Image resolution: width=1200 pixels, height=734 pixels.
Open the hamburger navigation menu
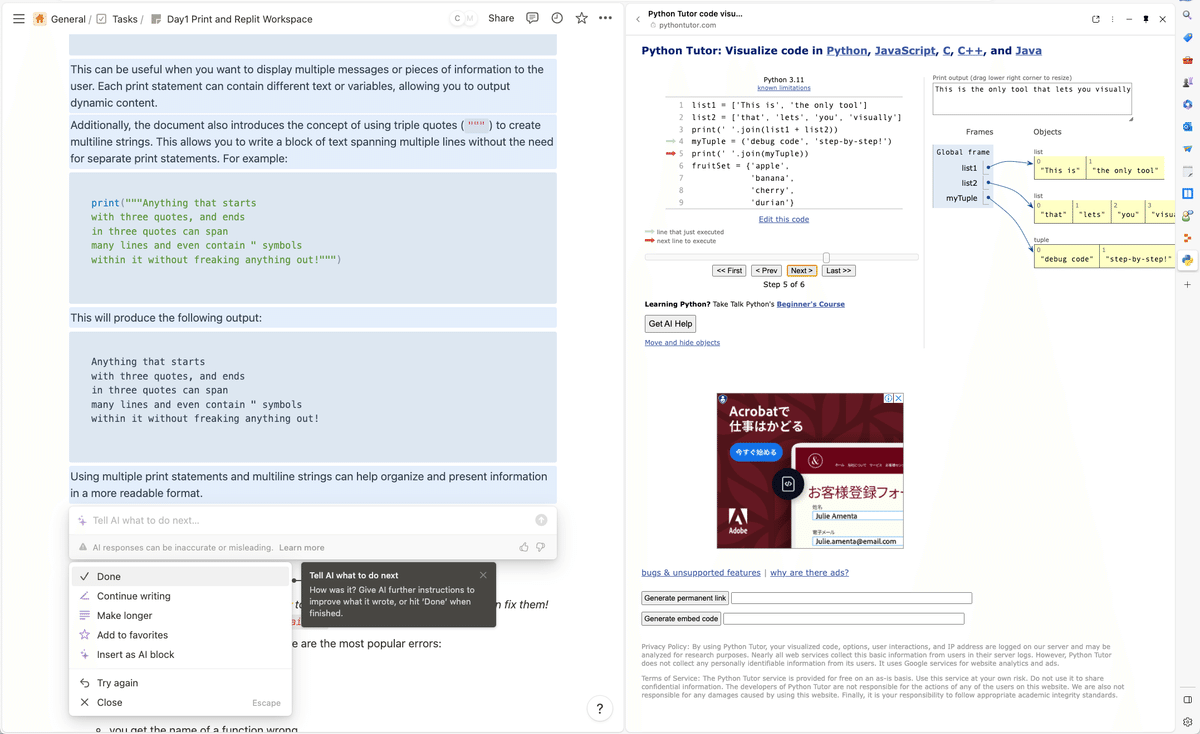[x=19, y=18]
